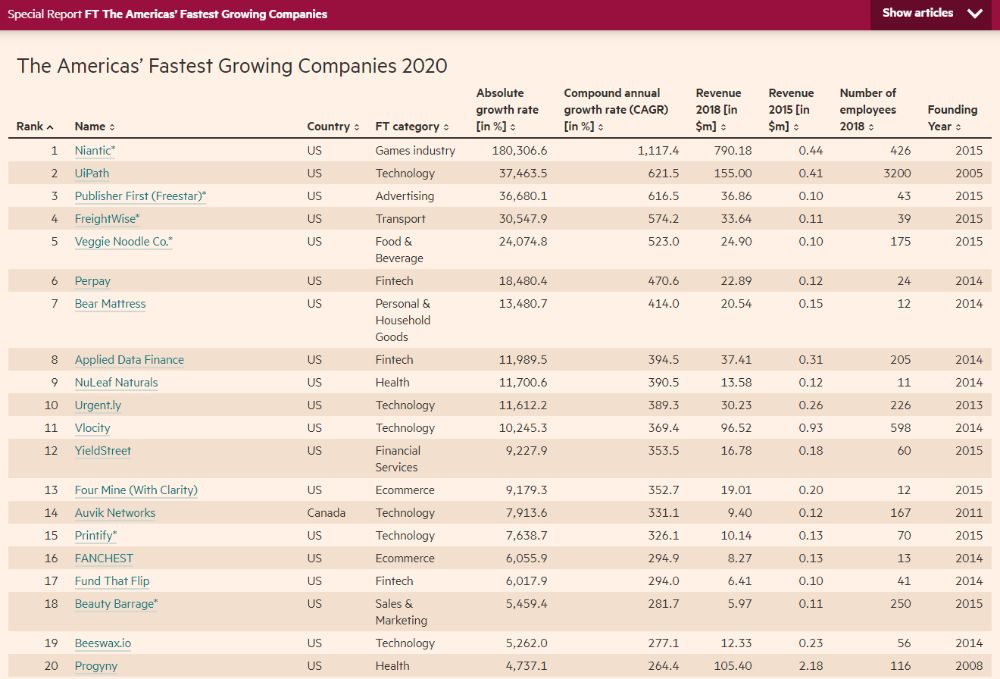Open the FreightWise company link
Image resolution: width=1000 pixels, height=679 pixels.
[x=107, y=219]
